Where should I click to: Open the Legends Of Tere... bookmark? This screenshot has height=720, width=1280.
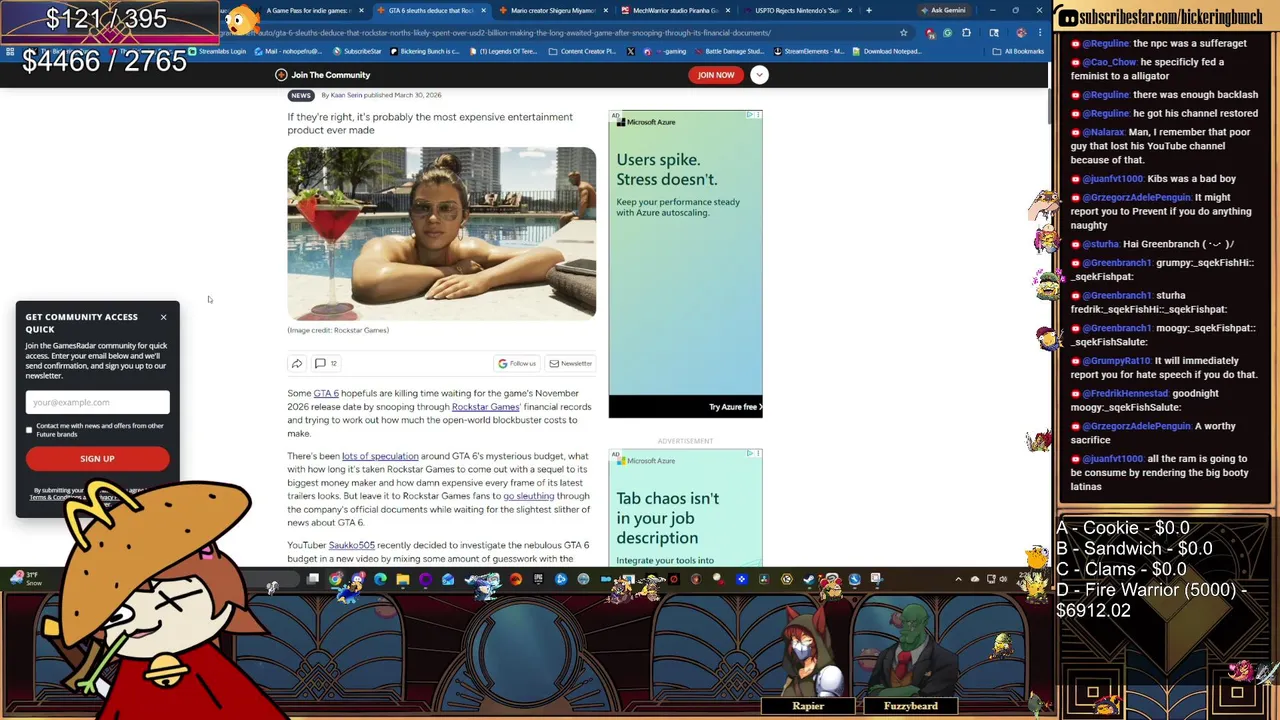pyautogui.click(x=503, y=51)
